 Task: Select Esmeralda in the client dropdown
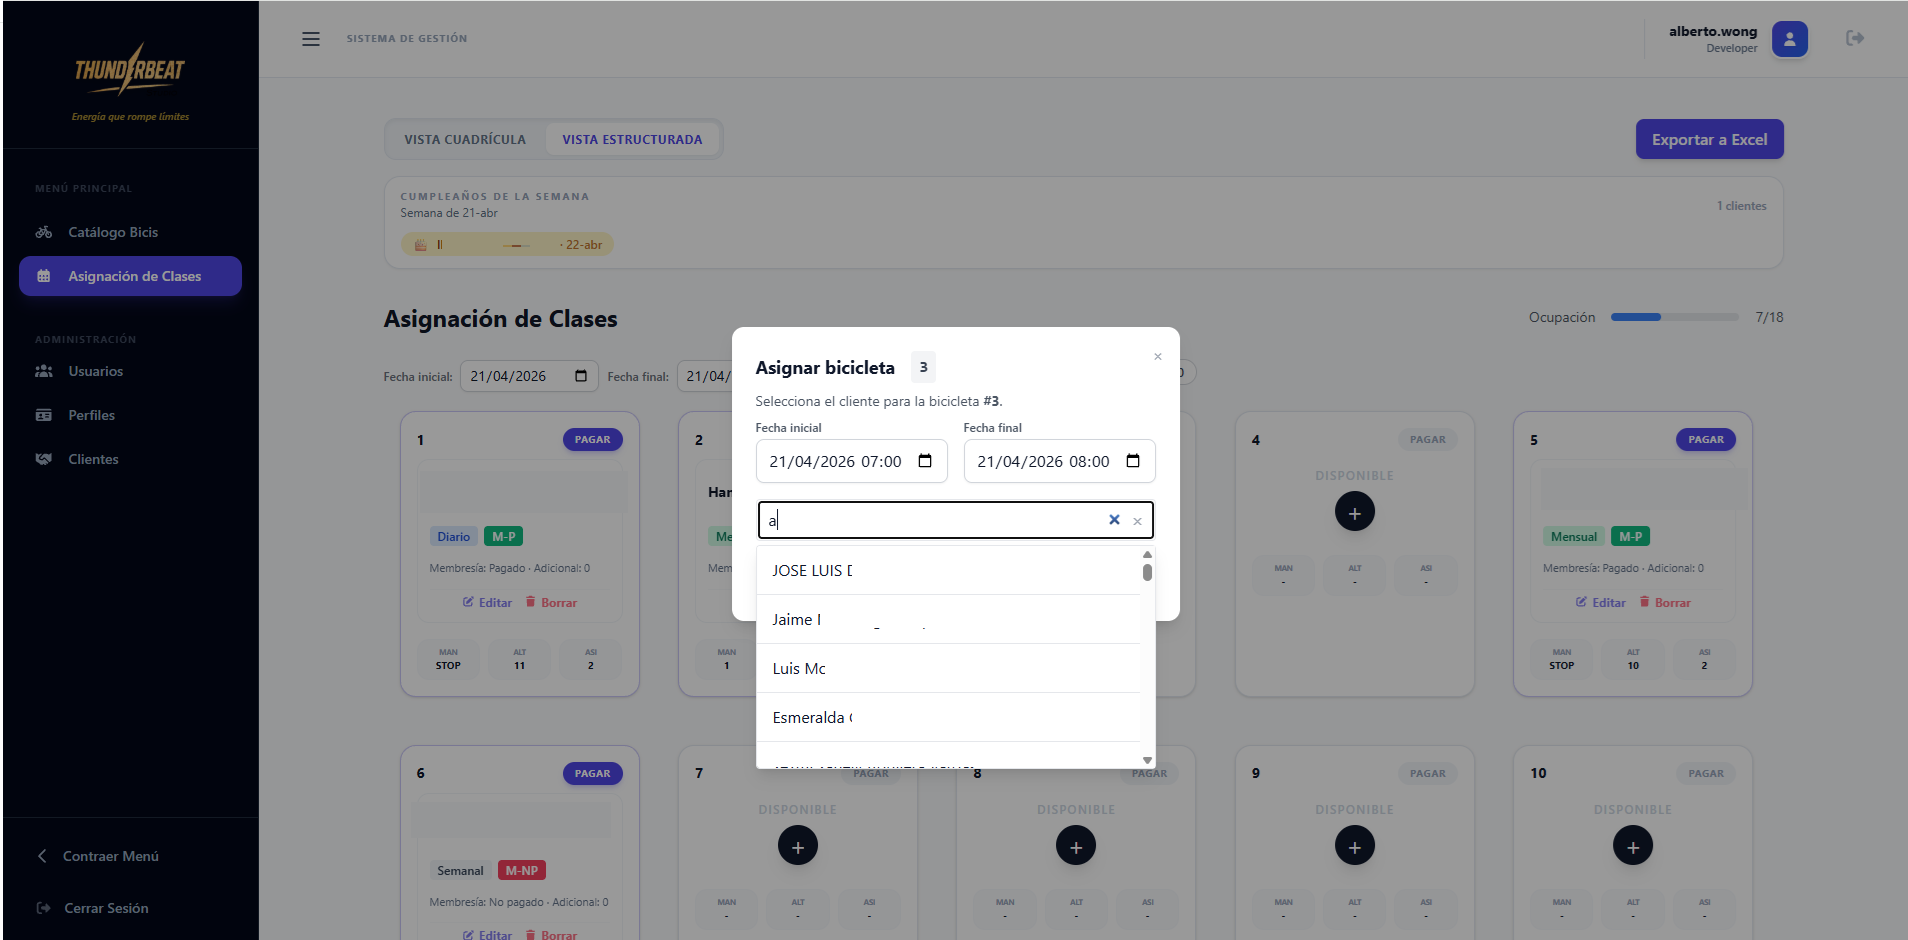(948, 718)
